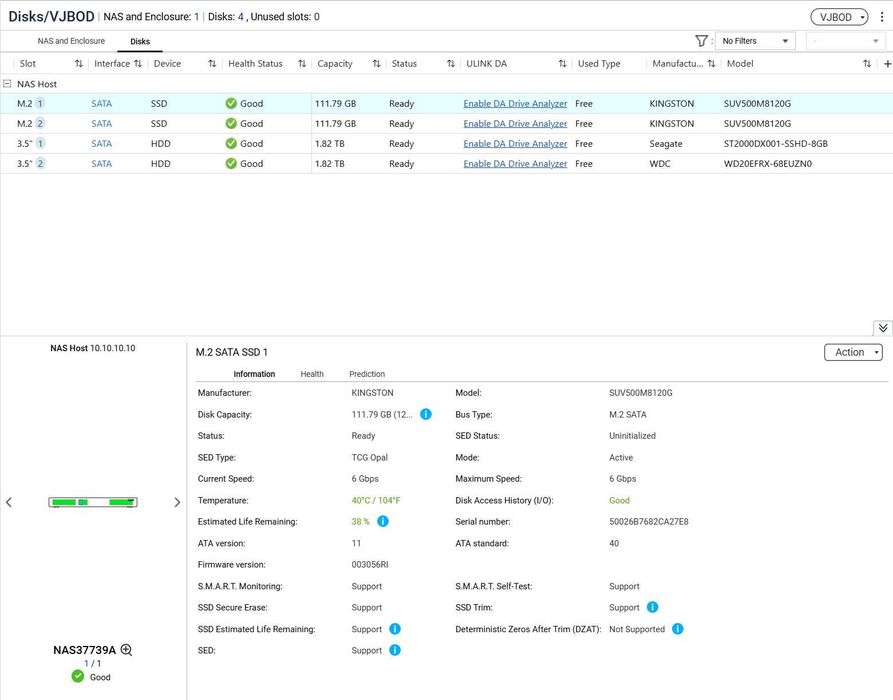Go to next enclosure using right arrow
The height and width of the screenshot is (700, 893).
tap(177, 502)
